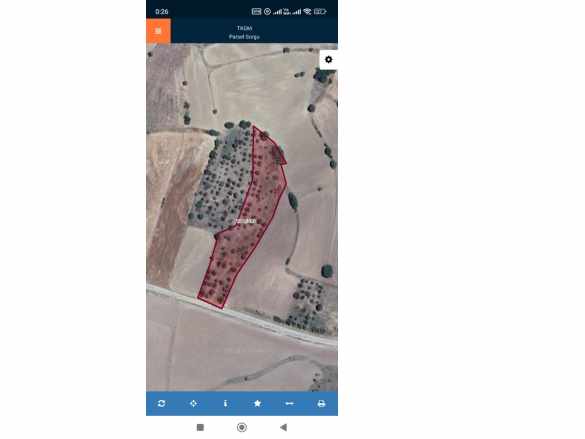
Task: Tap the Wi-Fi icon in status bar
Action: (307, 12)
